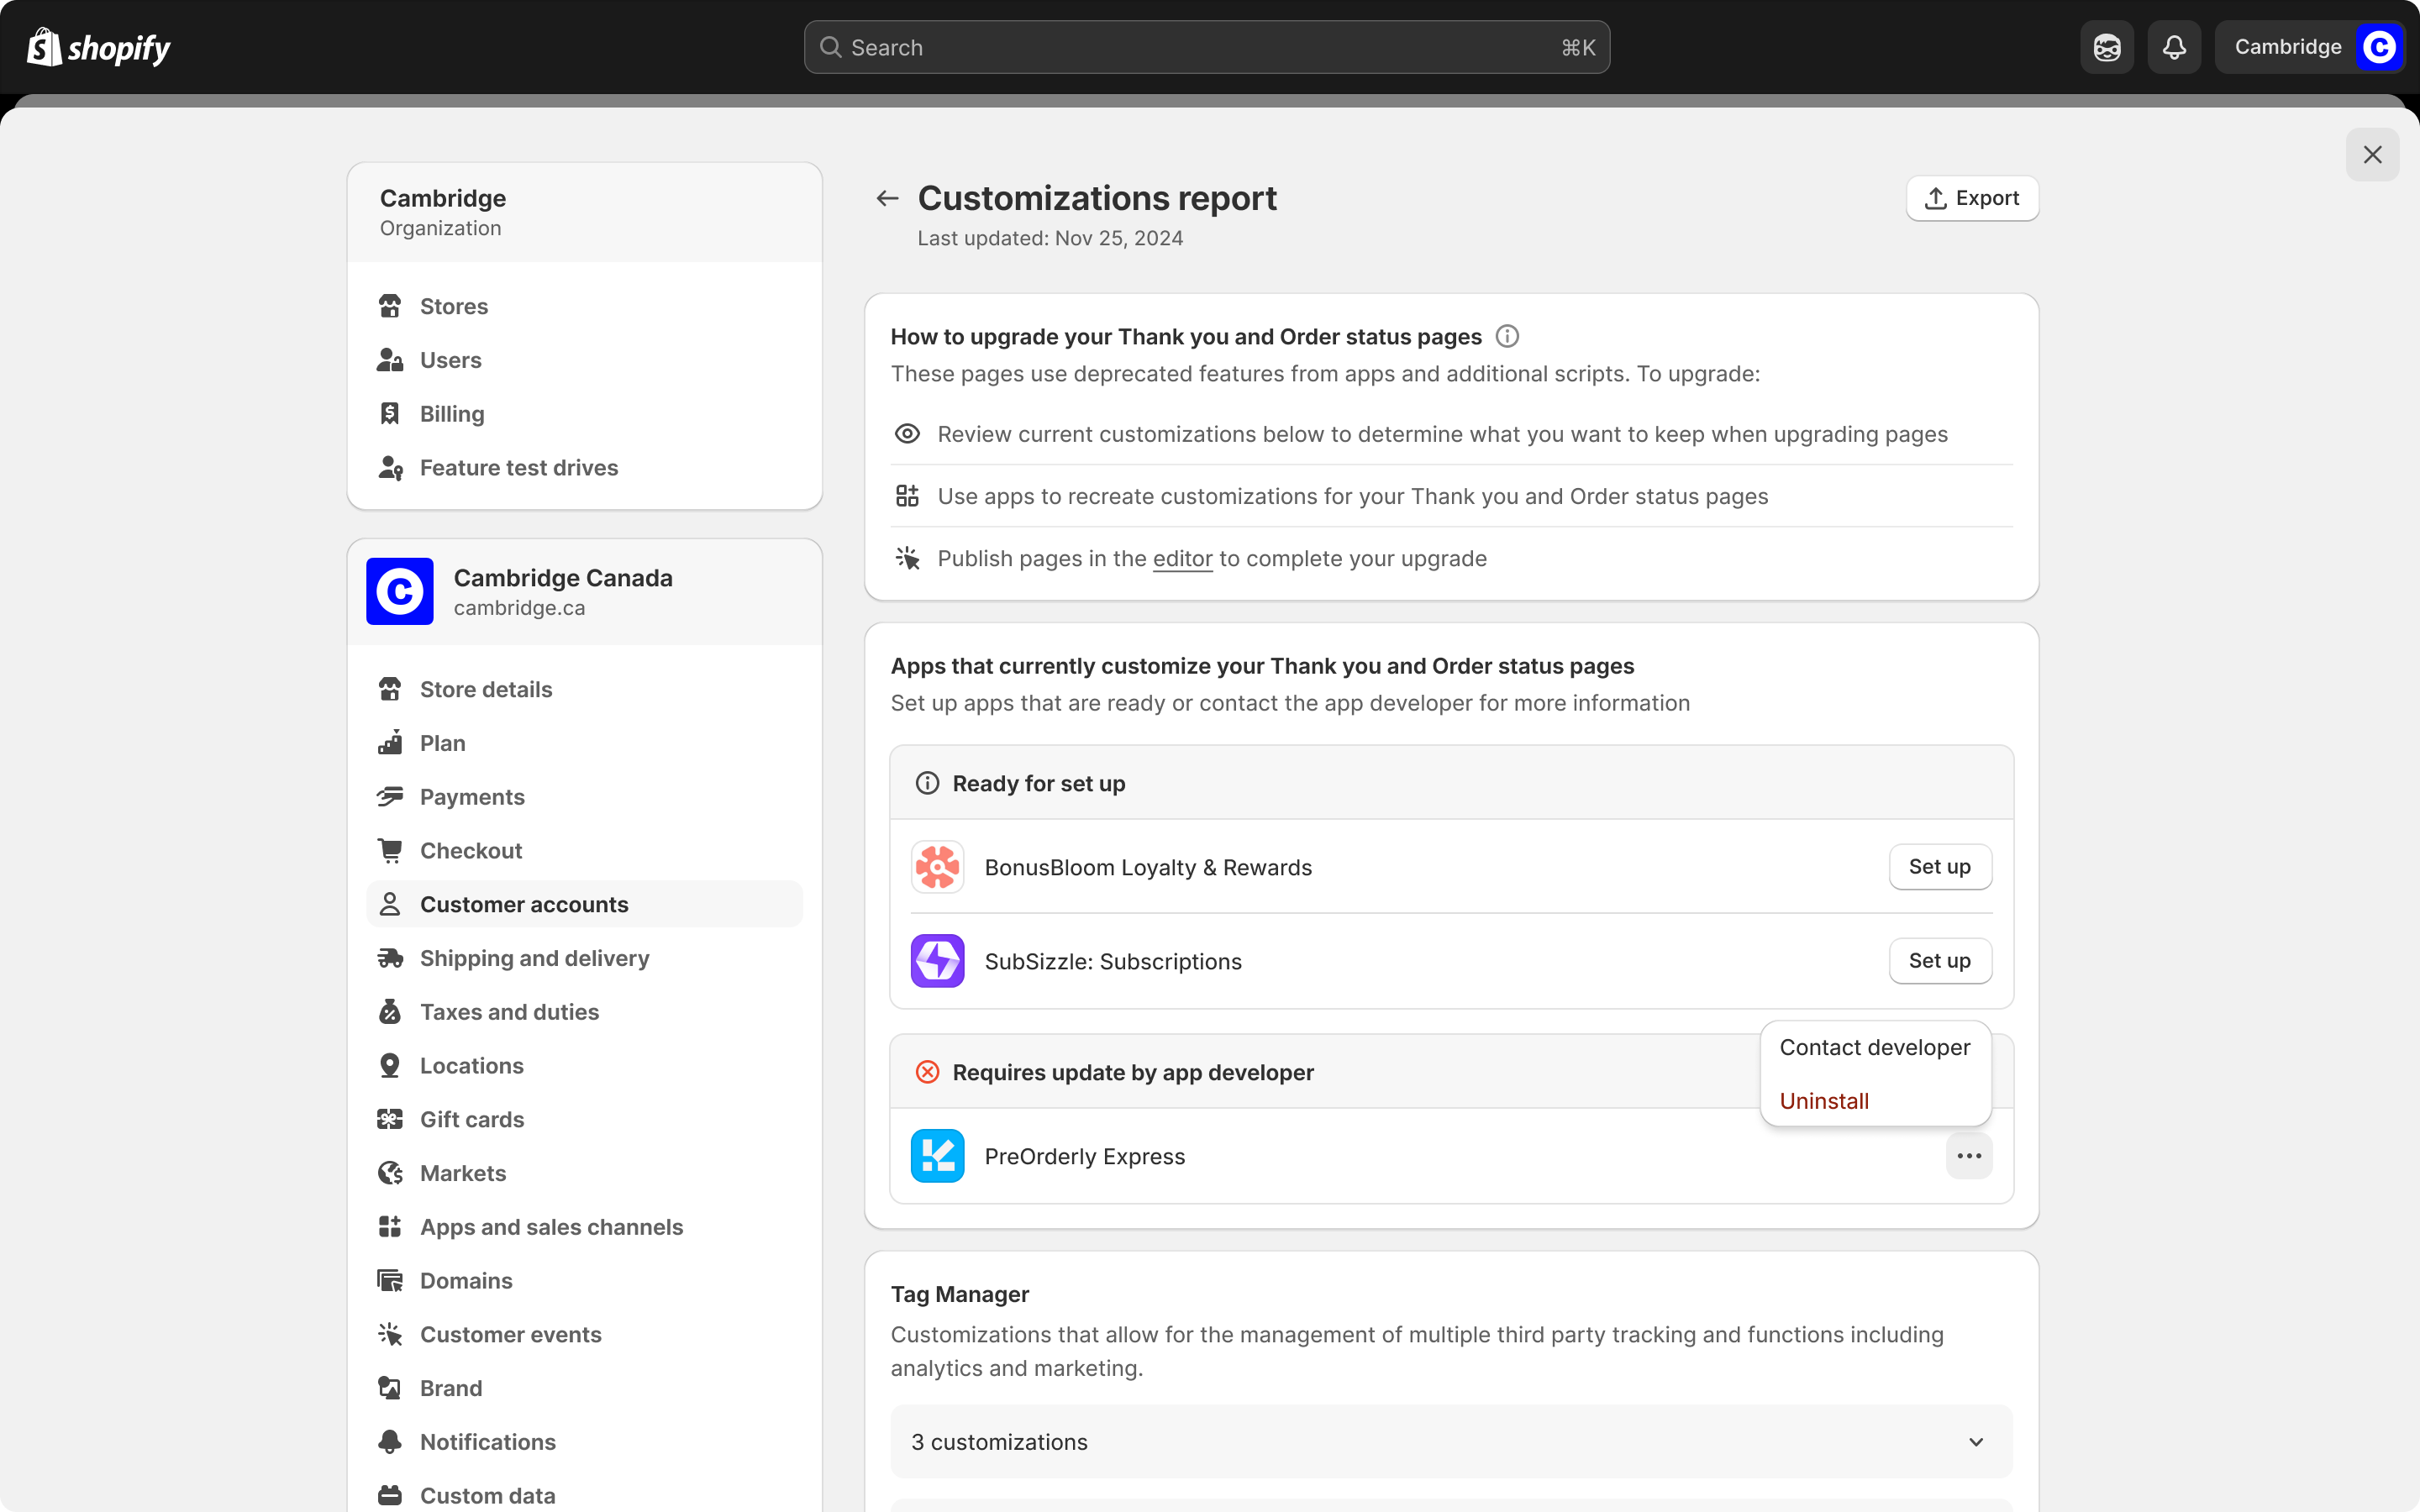Click the Shipping and delivery truck icon
Screen dimensions: 2420x1512
pos(390,958)
